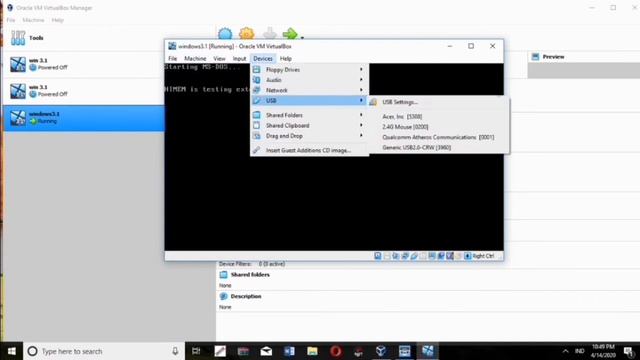Click the grey Discard arrow toolbar icon
Screen dimensions: 640x360
(x=269, y=33)
